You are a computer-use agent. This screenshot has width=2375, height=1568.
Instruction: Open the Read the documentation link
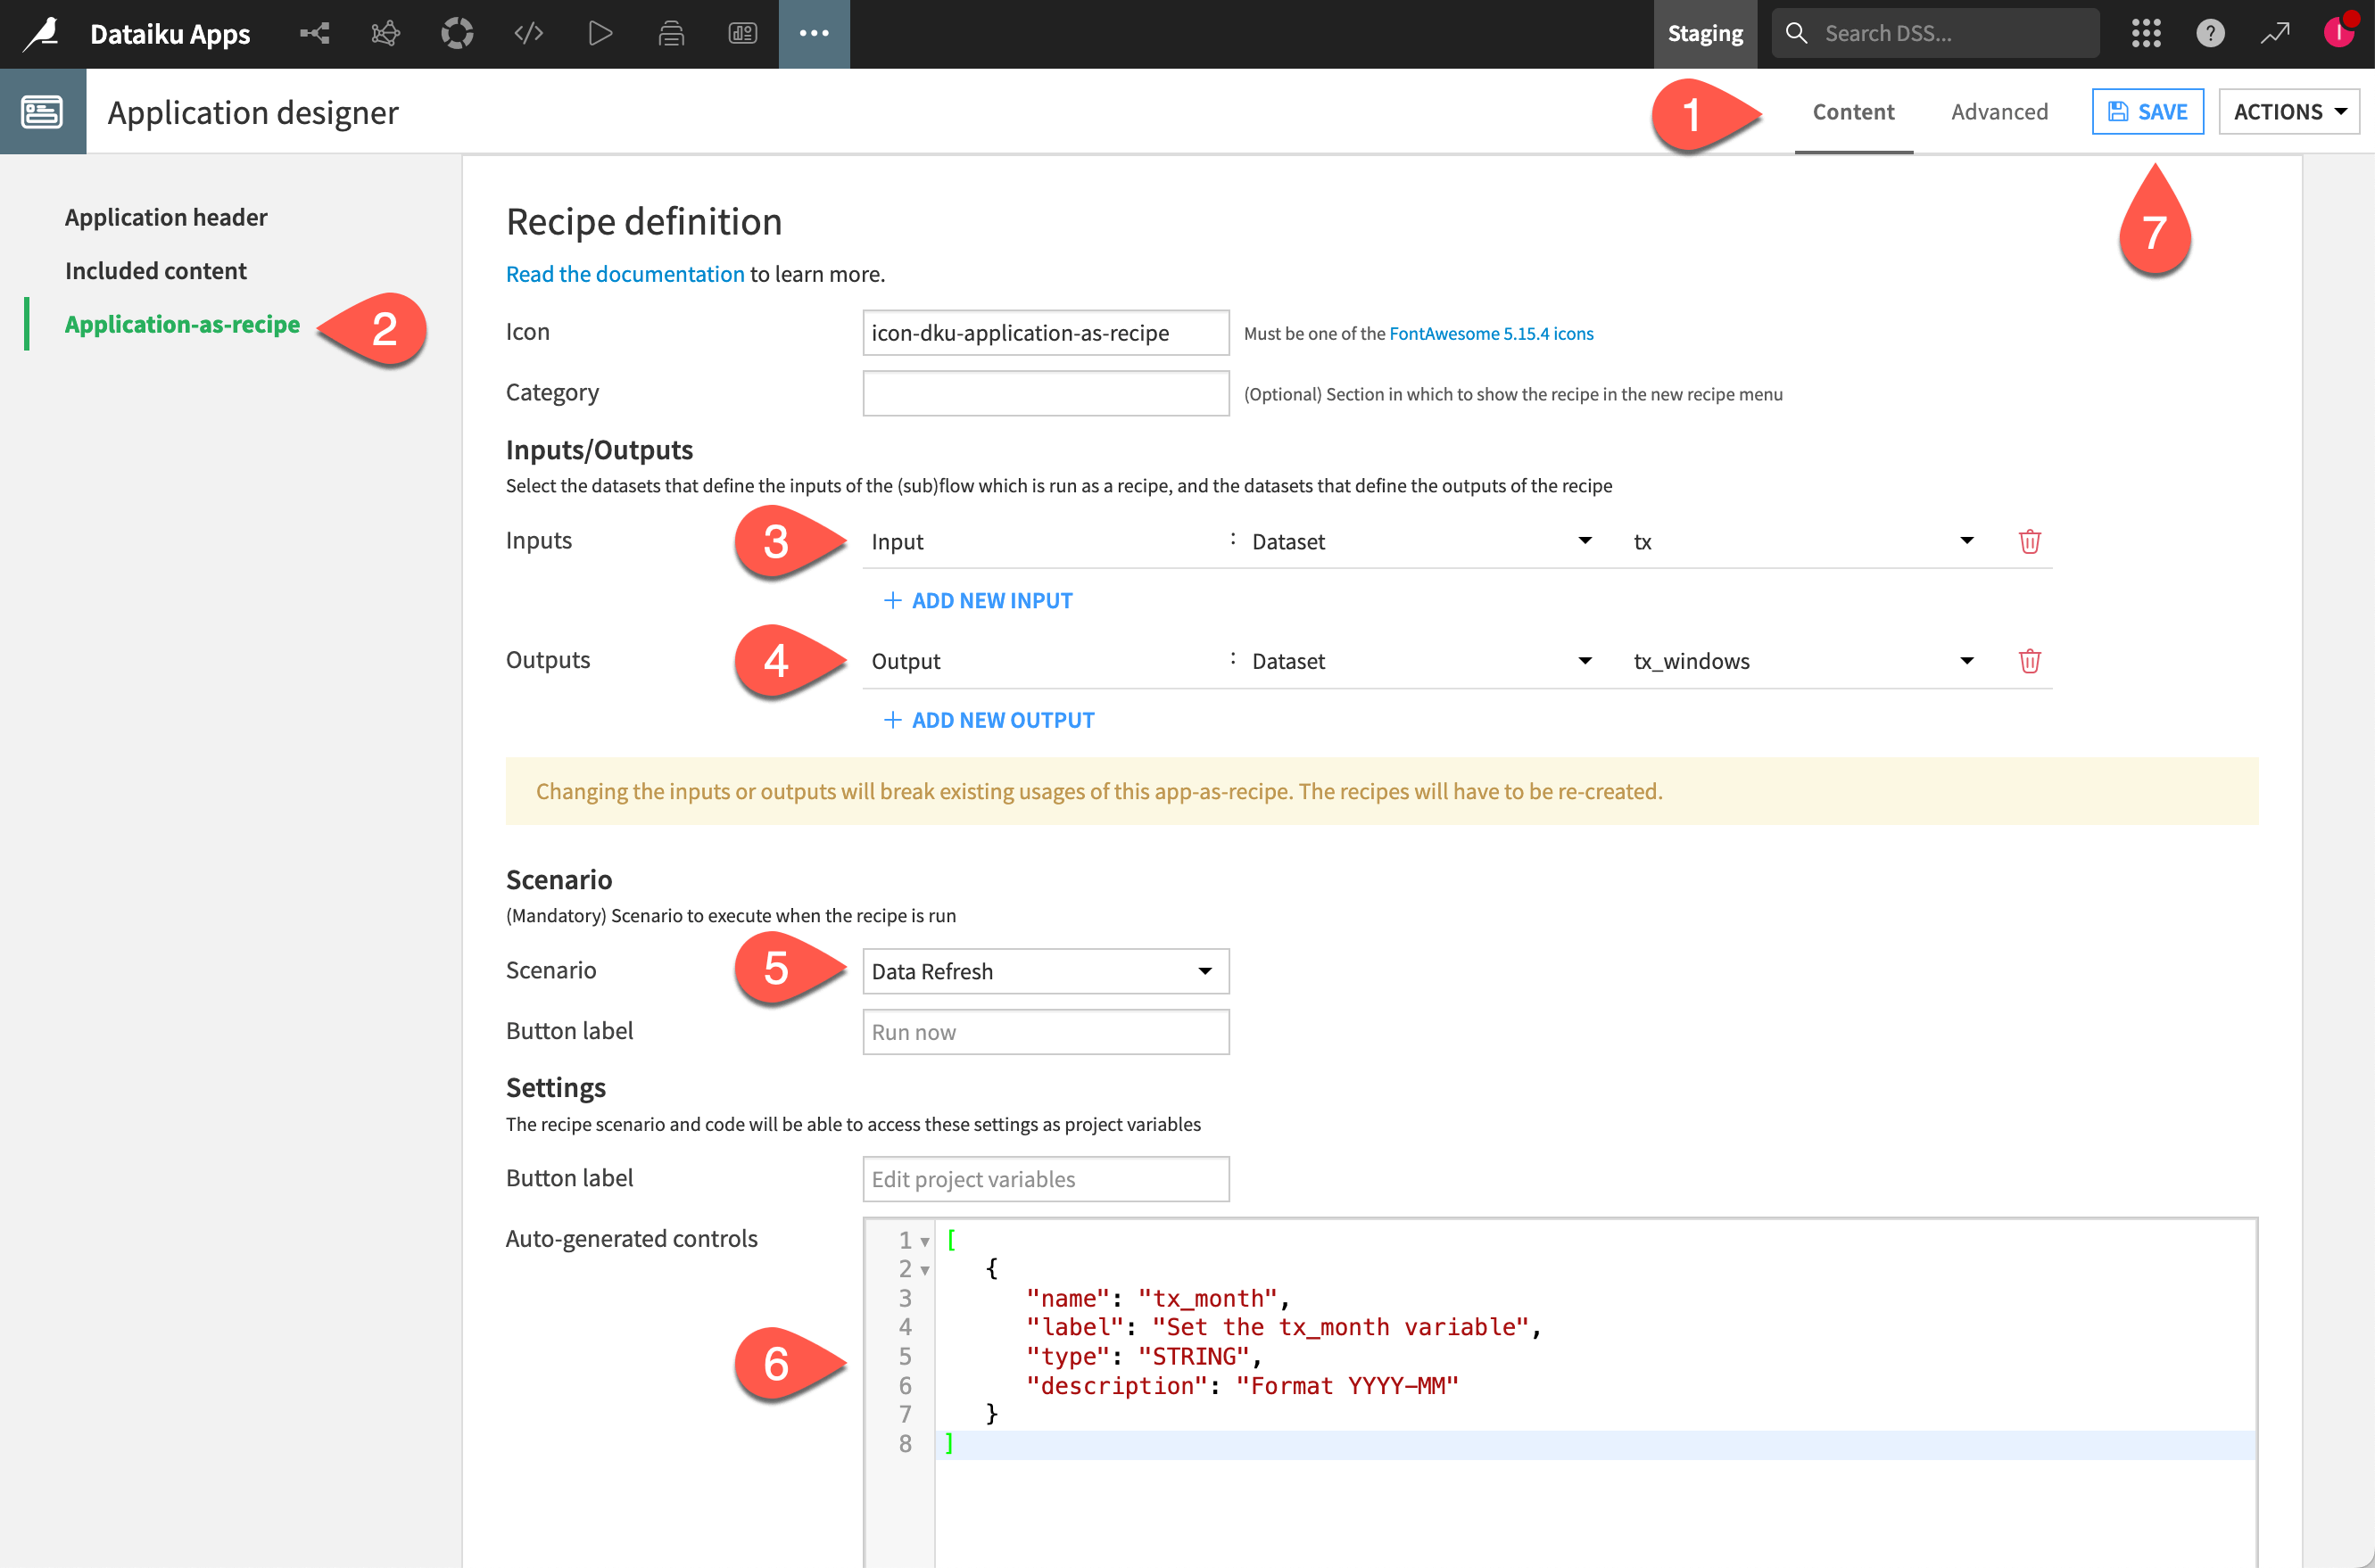(625, 273)
